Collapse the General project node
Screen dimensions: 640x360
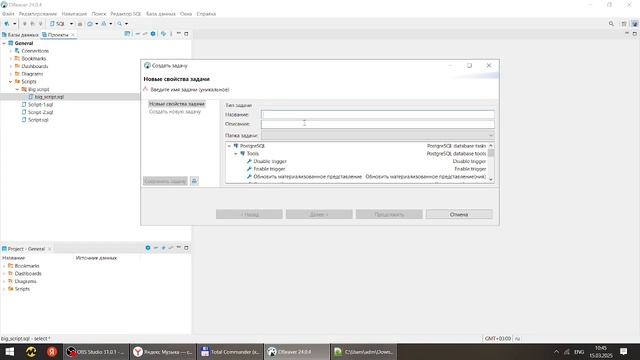click(x=4, y=43)
